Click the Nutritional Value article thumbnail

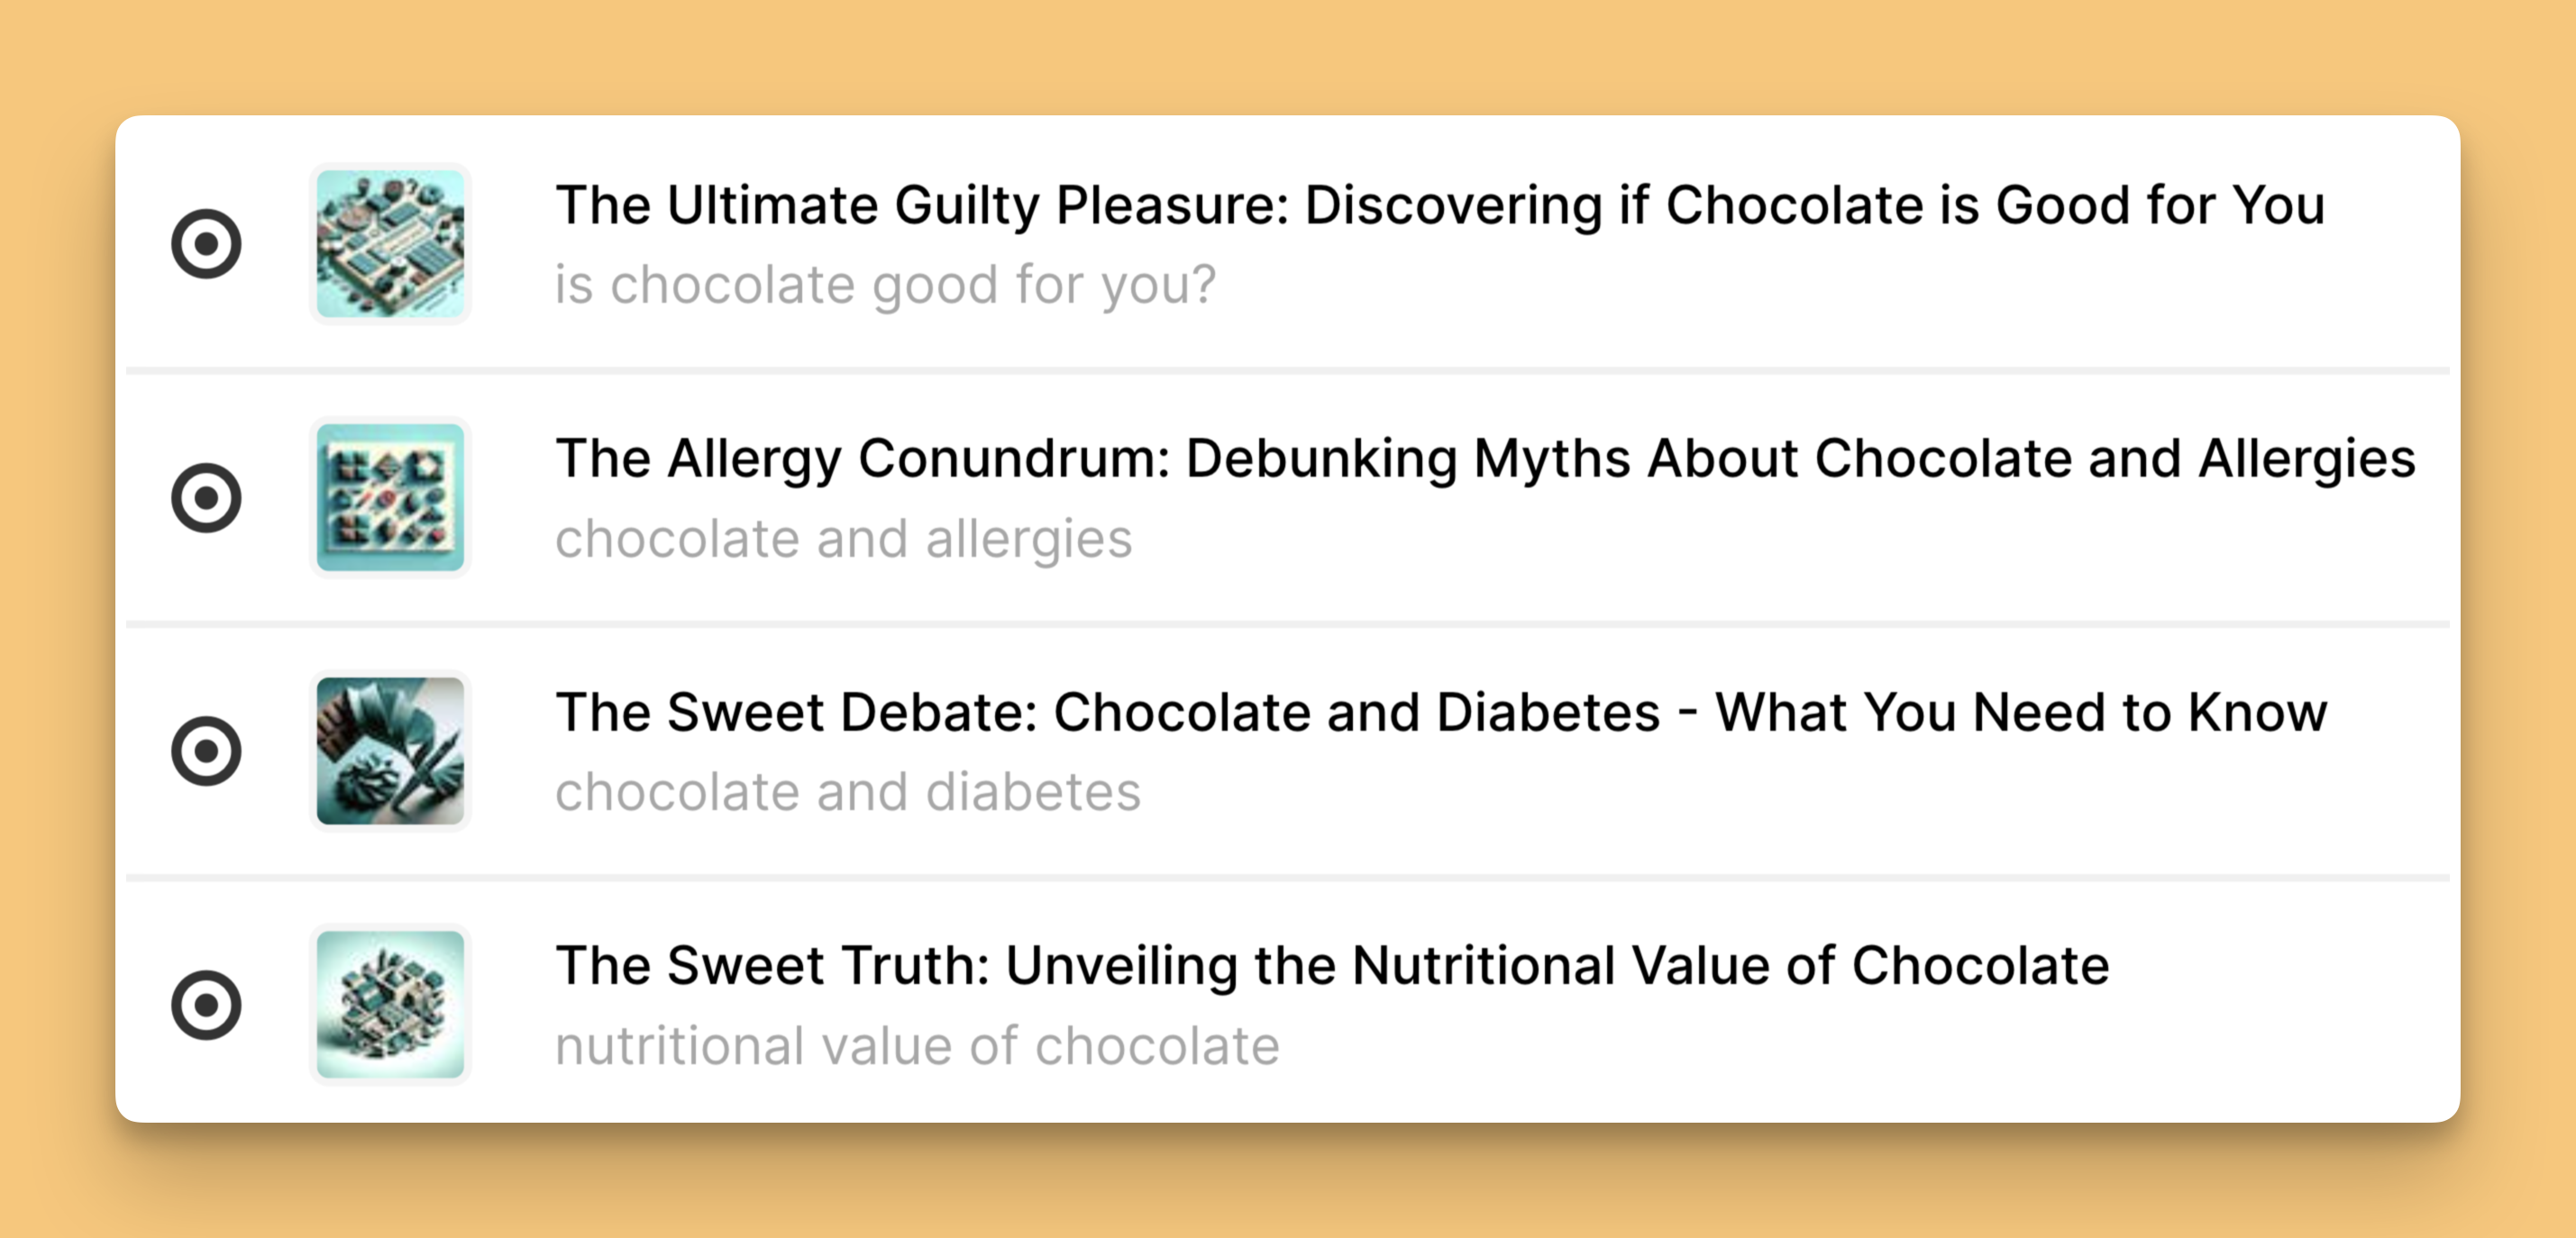click(x=390, y=1004)
